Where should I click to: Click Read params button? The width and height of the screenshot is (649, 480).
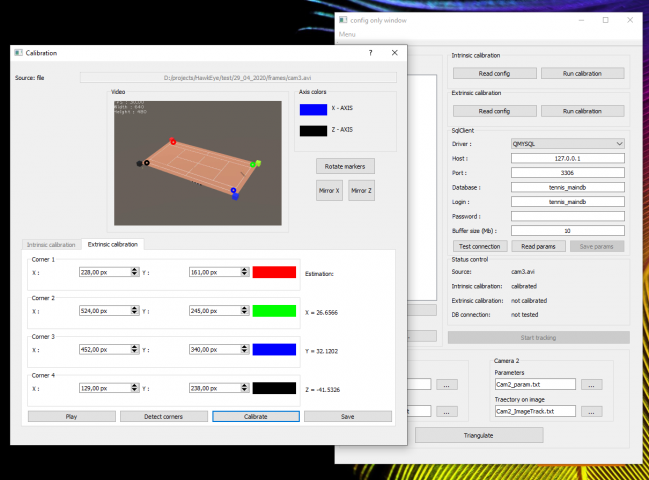pyautogui.click(x=538, y=246)
